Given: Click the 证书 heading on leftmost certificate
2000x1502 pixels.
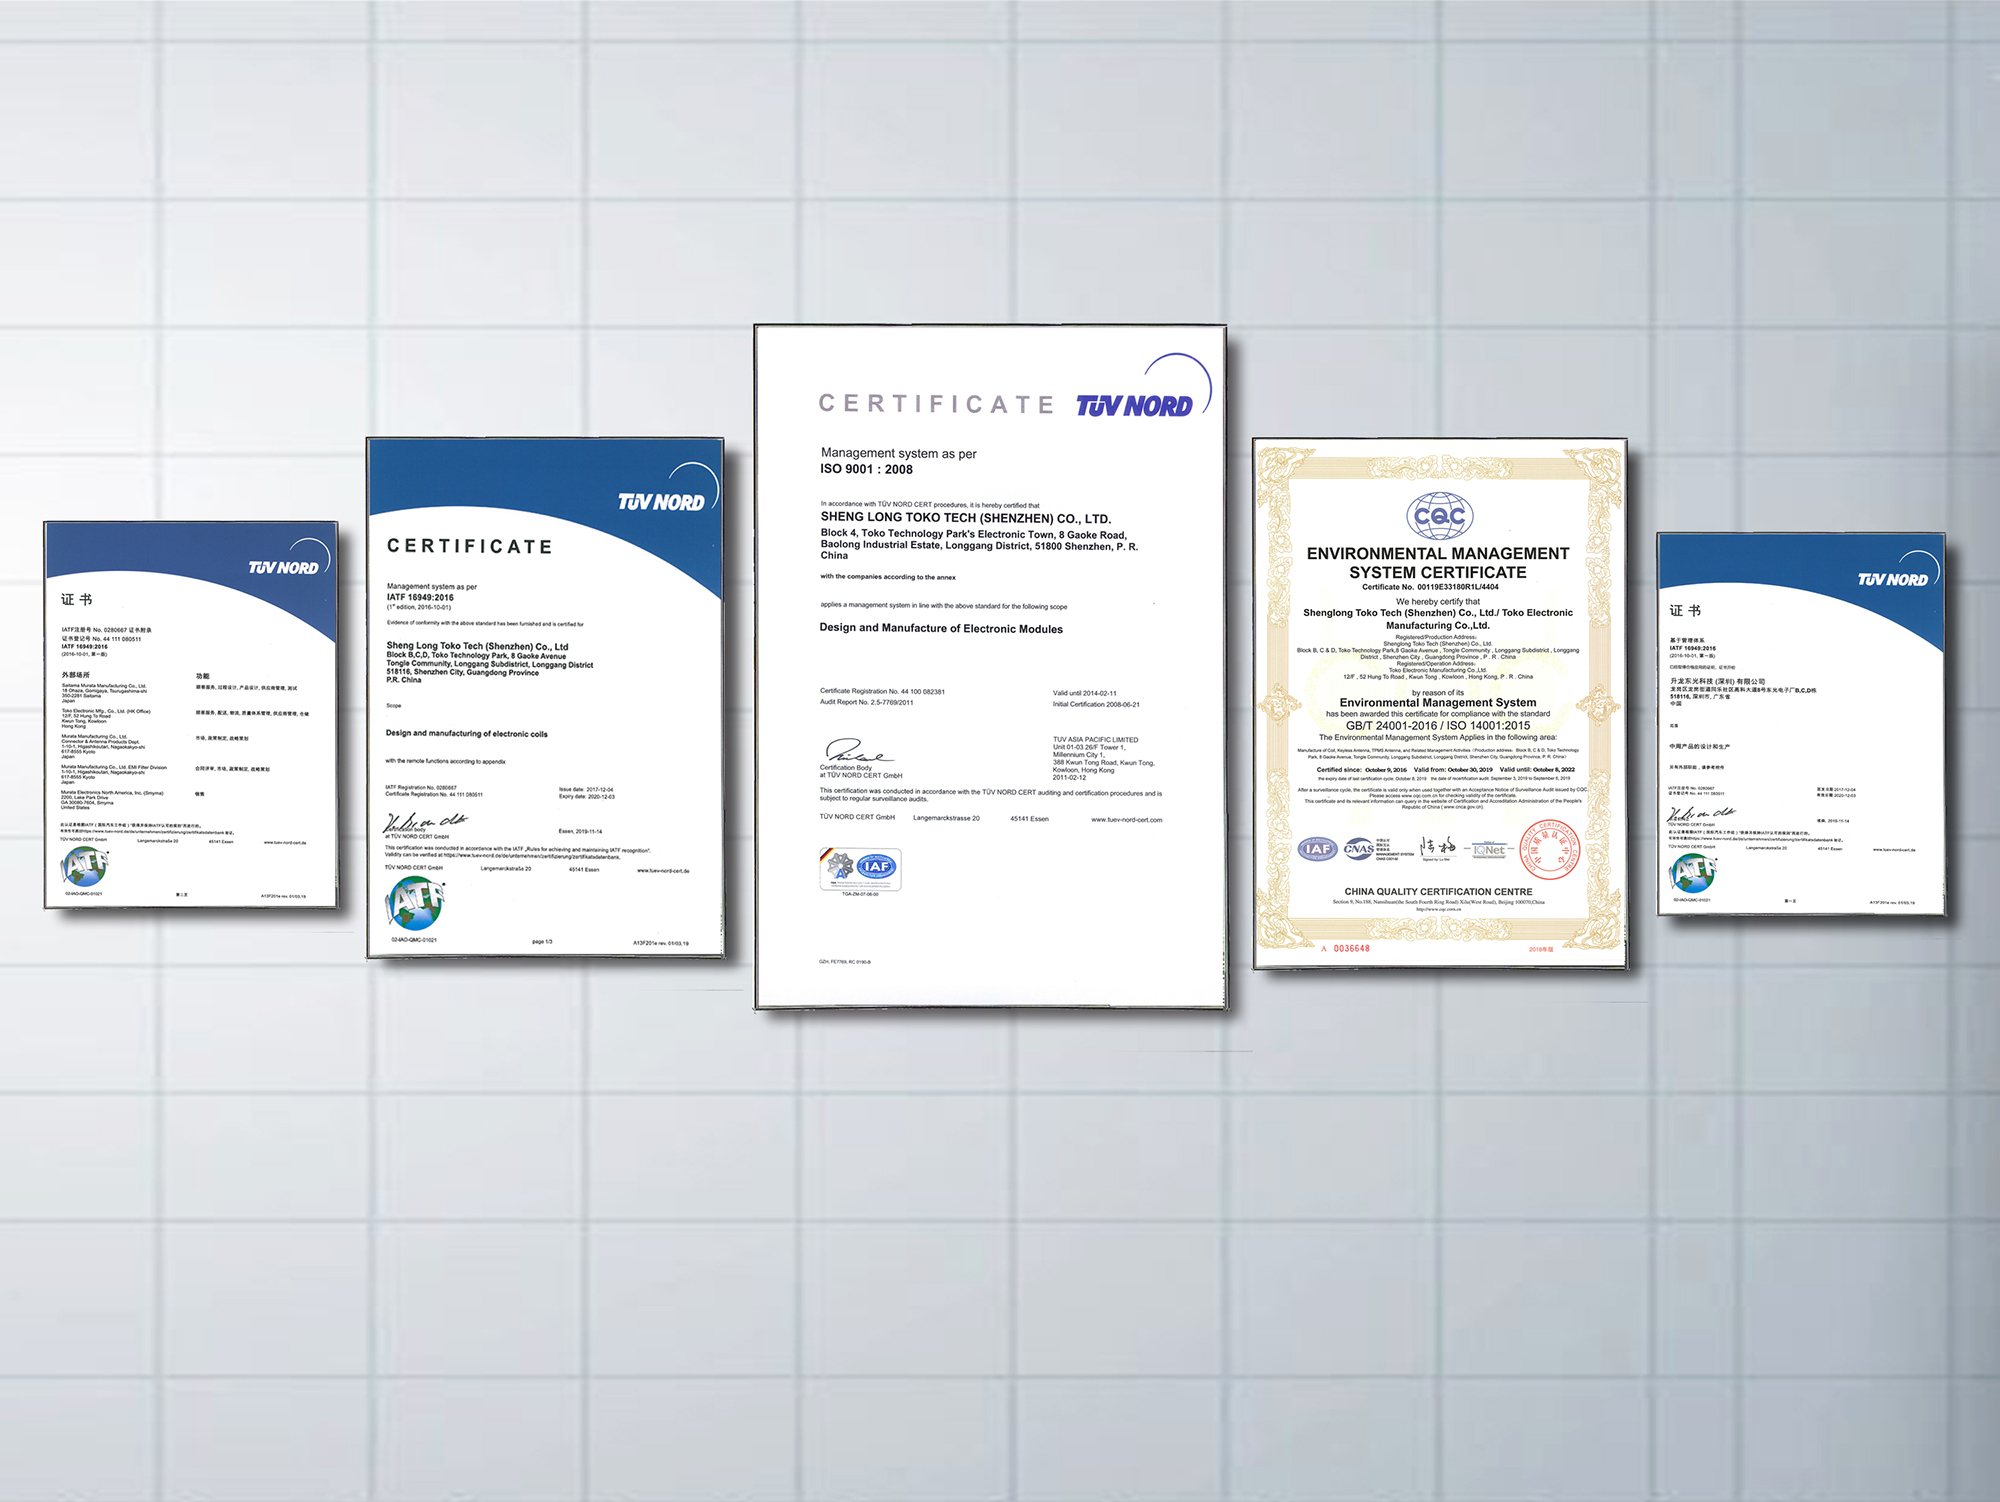Looking at the screenshot, I should tap(76, 599).
